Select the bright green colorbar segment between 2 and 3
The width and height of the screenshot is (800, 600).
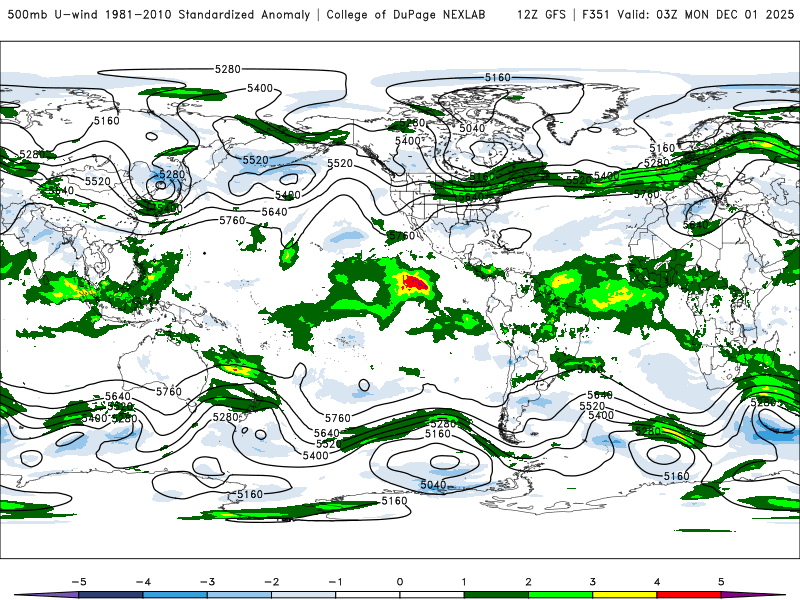click(561, 595)
